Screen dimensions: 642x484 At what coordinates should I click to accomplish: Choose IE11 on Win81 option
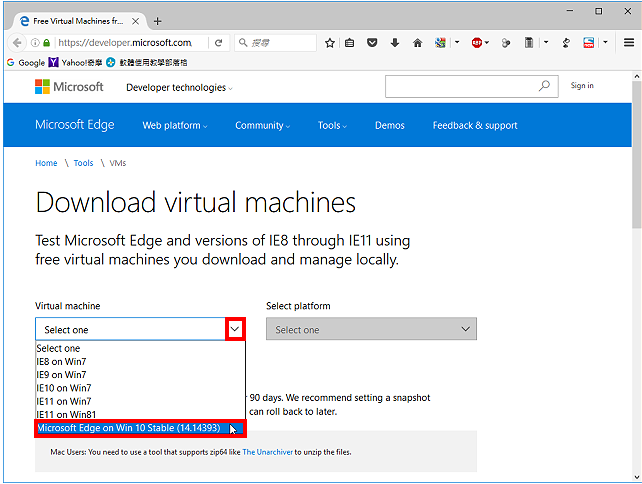pos(140,414)
